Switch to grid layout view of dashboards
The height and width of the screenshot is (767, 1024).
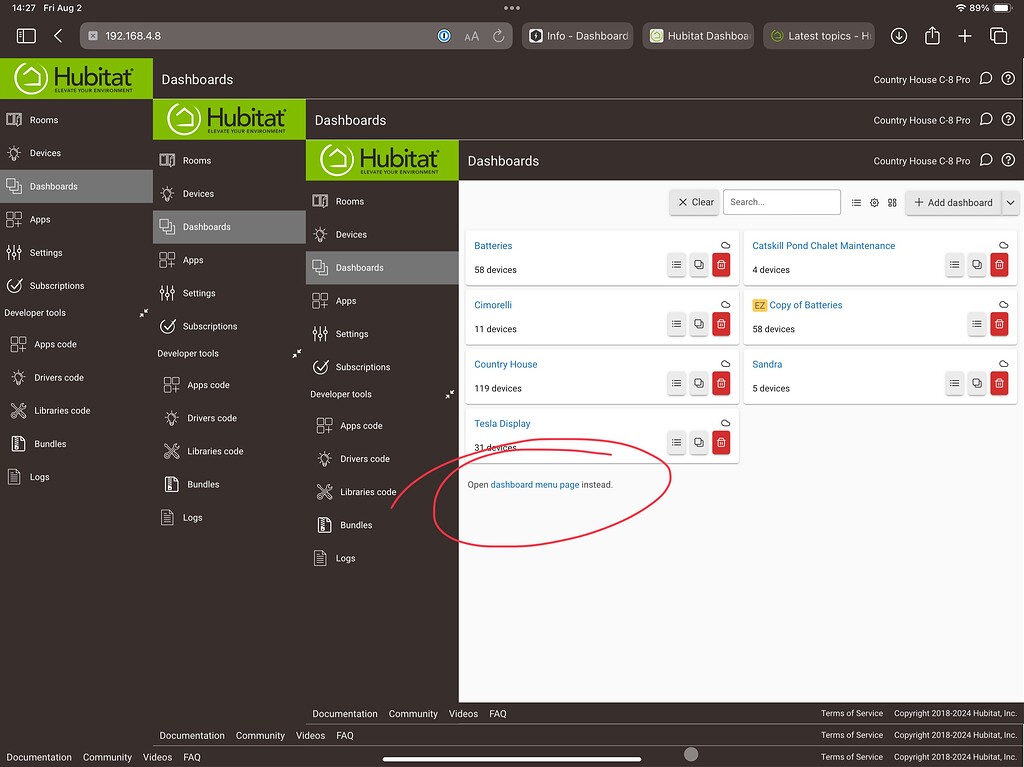coord(892,202)
